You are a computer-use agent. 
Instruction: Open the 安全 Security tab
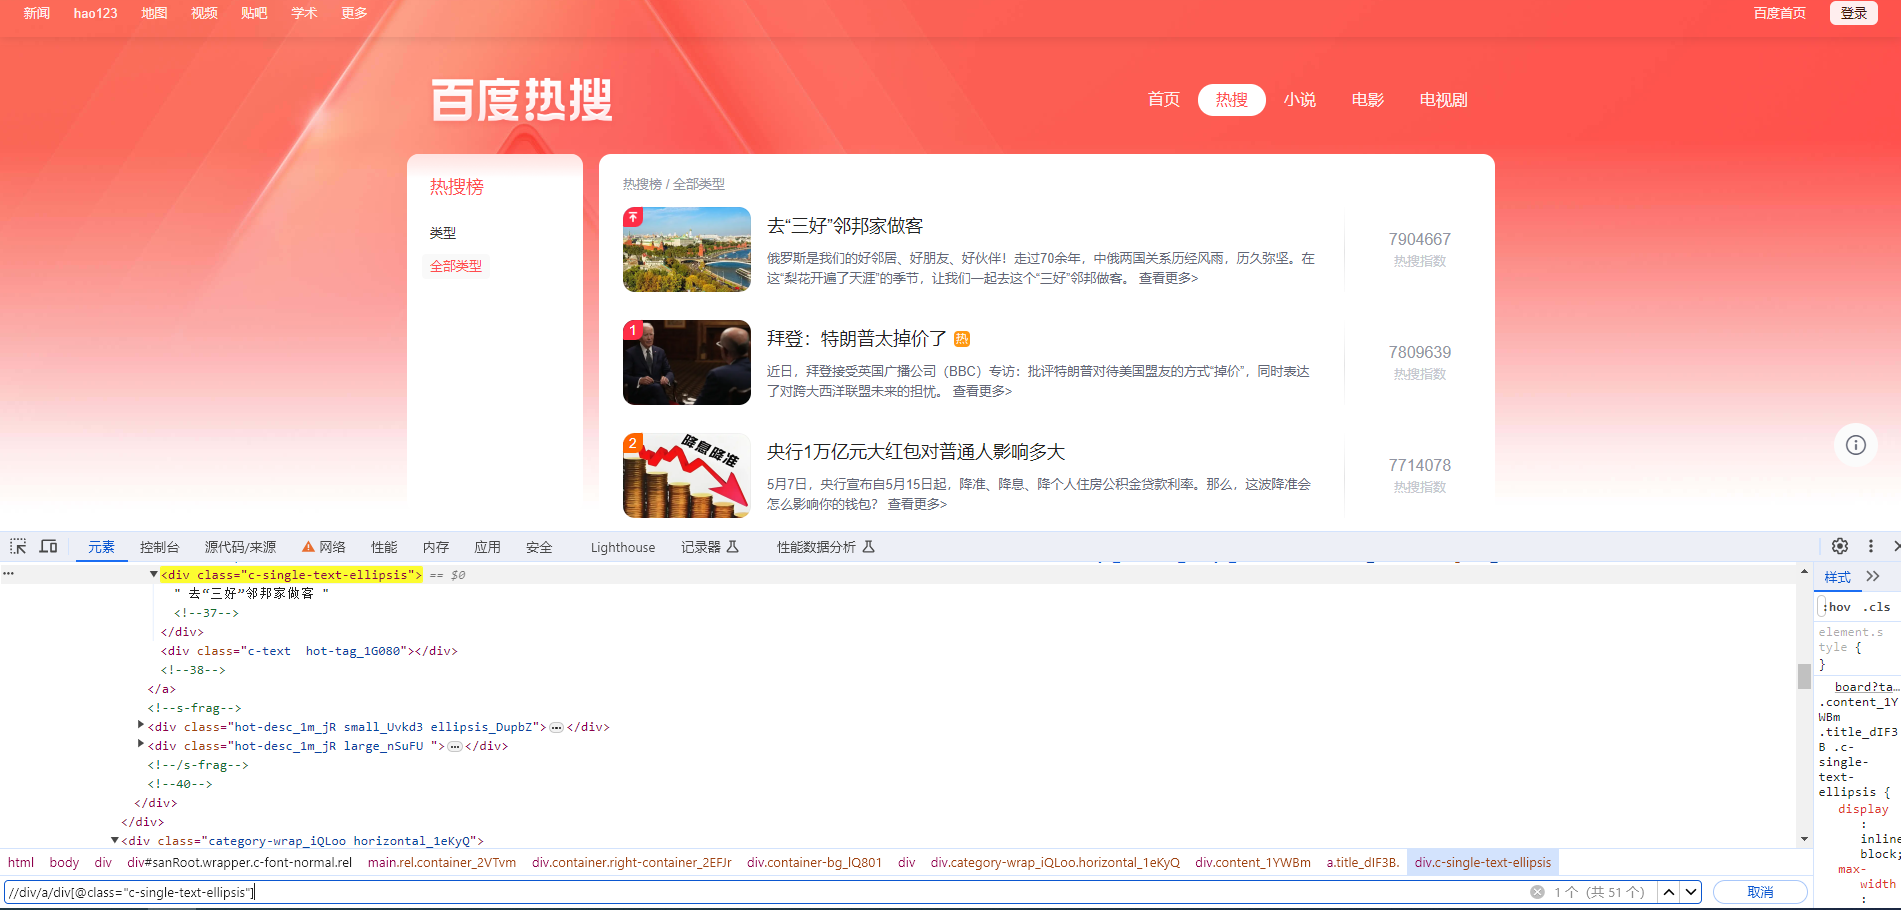(539, 547)
